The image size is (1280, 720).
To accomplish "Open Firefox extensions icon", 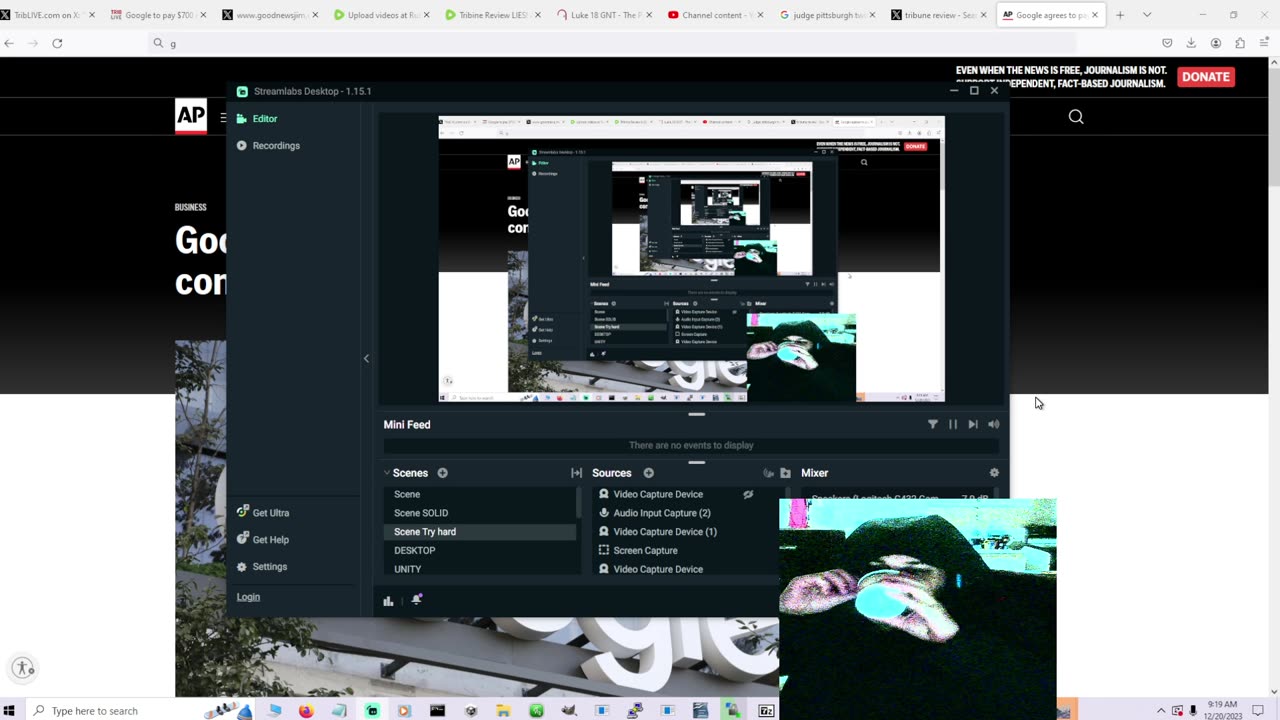I will point(1240,43).
